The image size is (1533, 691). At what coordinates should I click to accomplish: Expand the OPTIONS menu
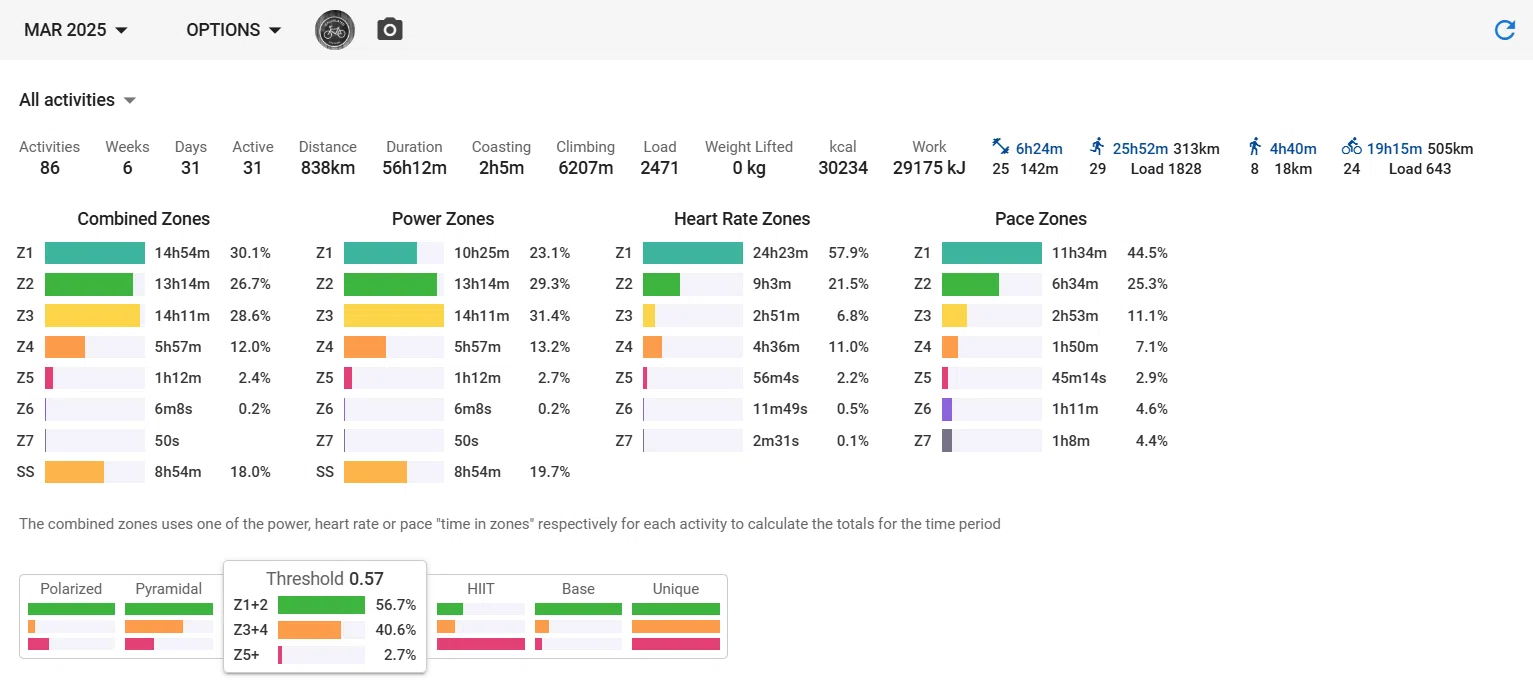[x=234, y=30]
